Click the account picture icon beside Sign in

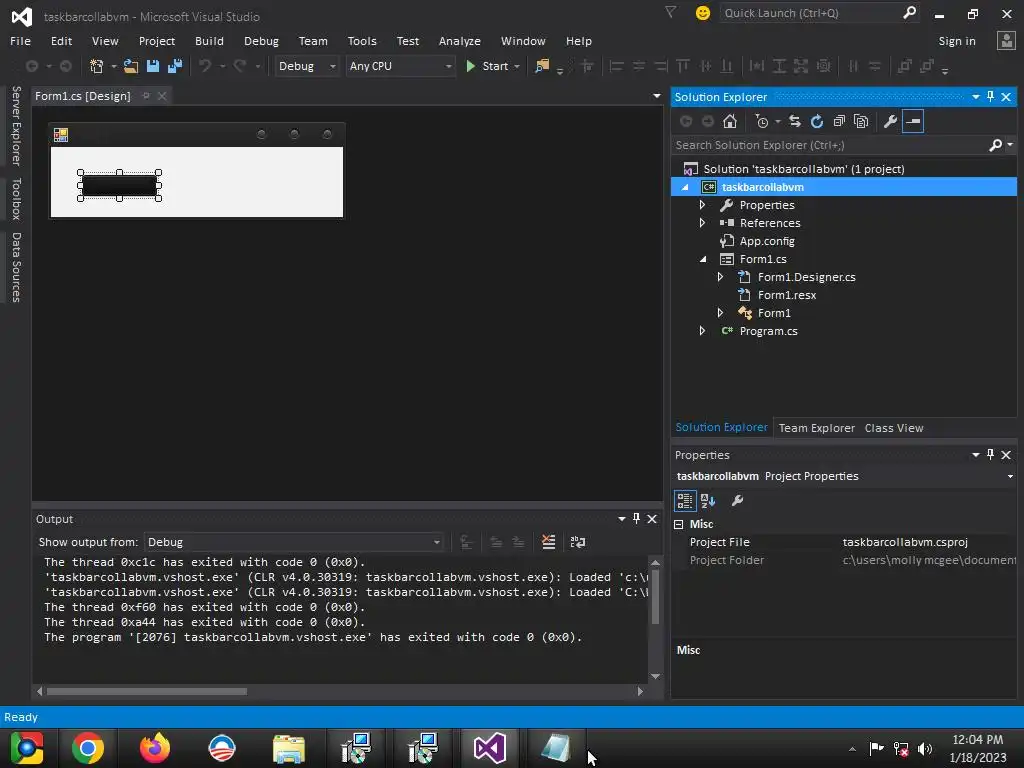pyautogui.click(x=1006, y=40)
